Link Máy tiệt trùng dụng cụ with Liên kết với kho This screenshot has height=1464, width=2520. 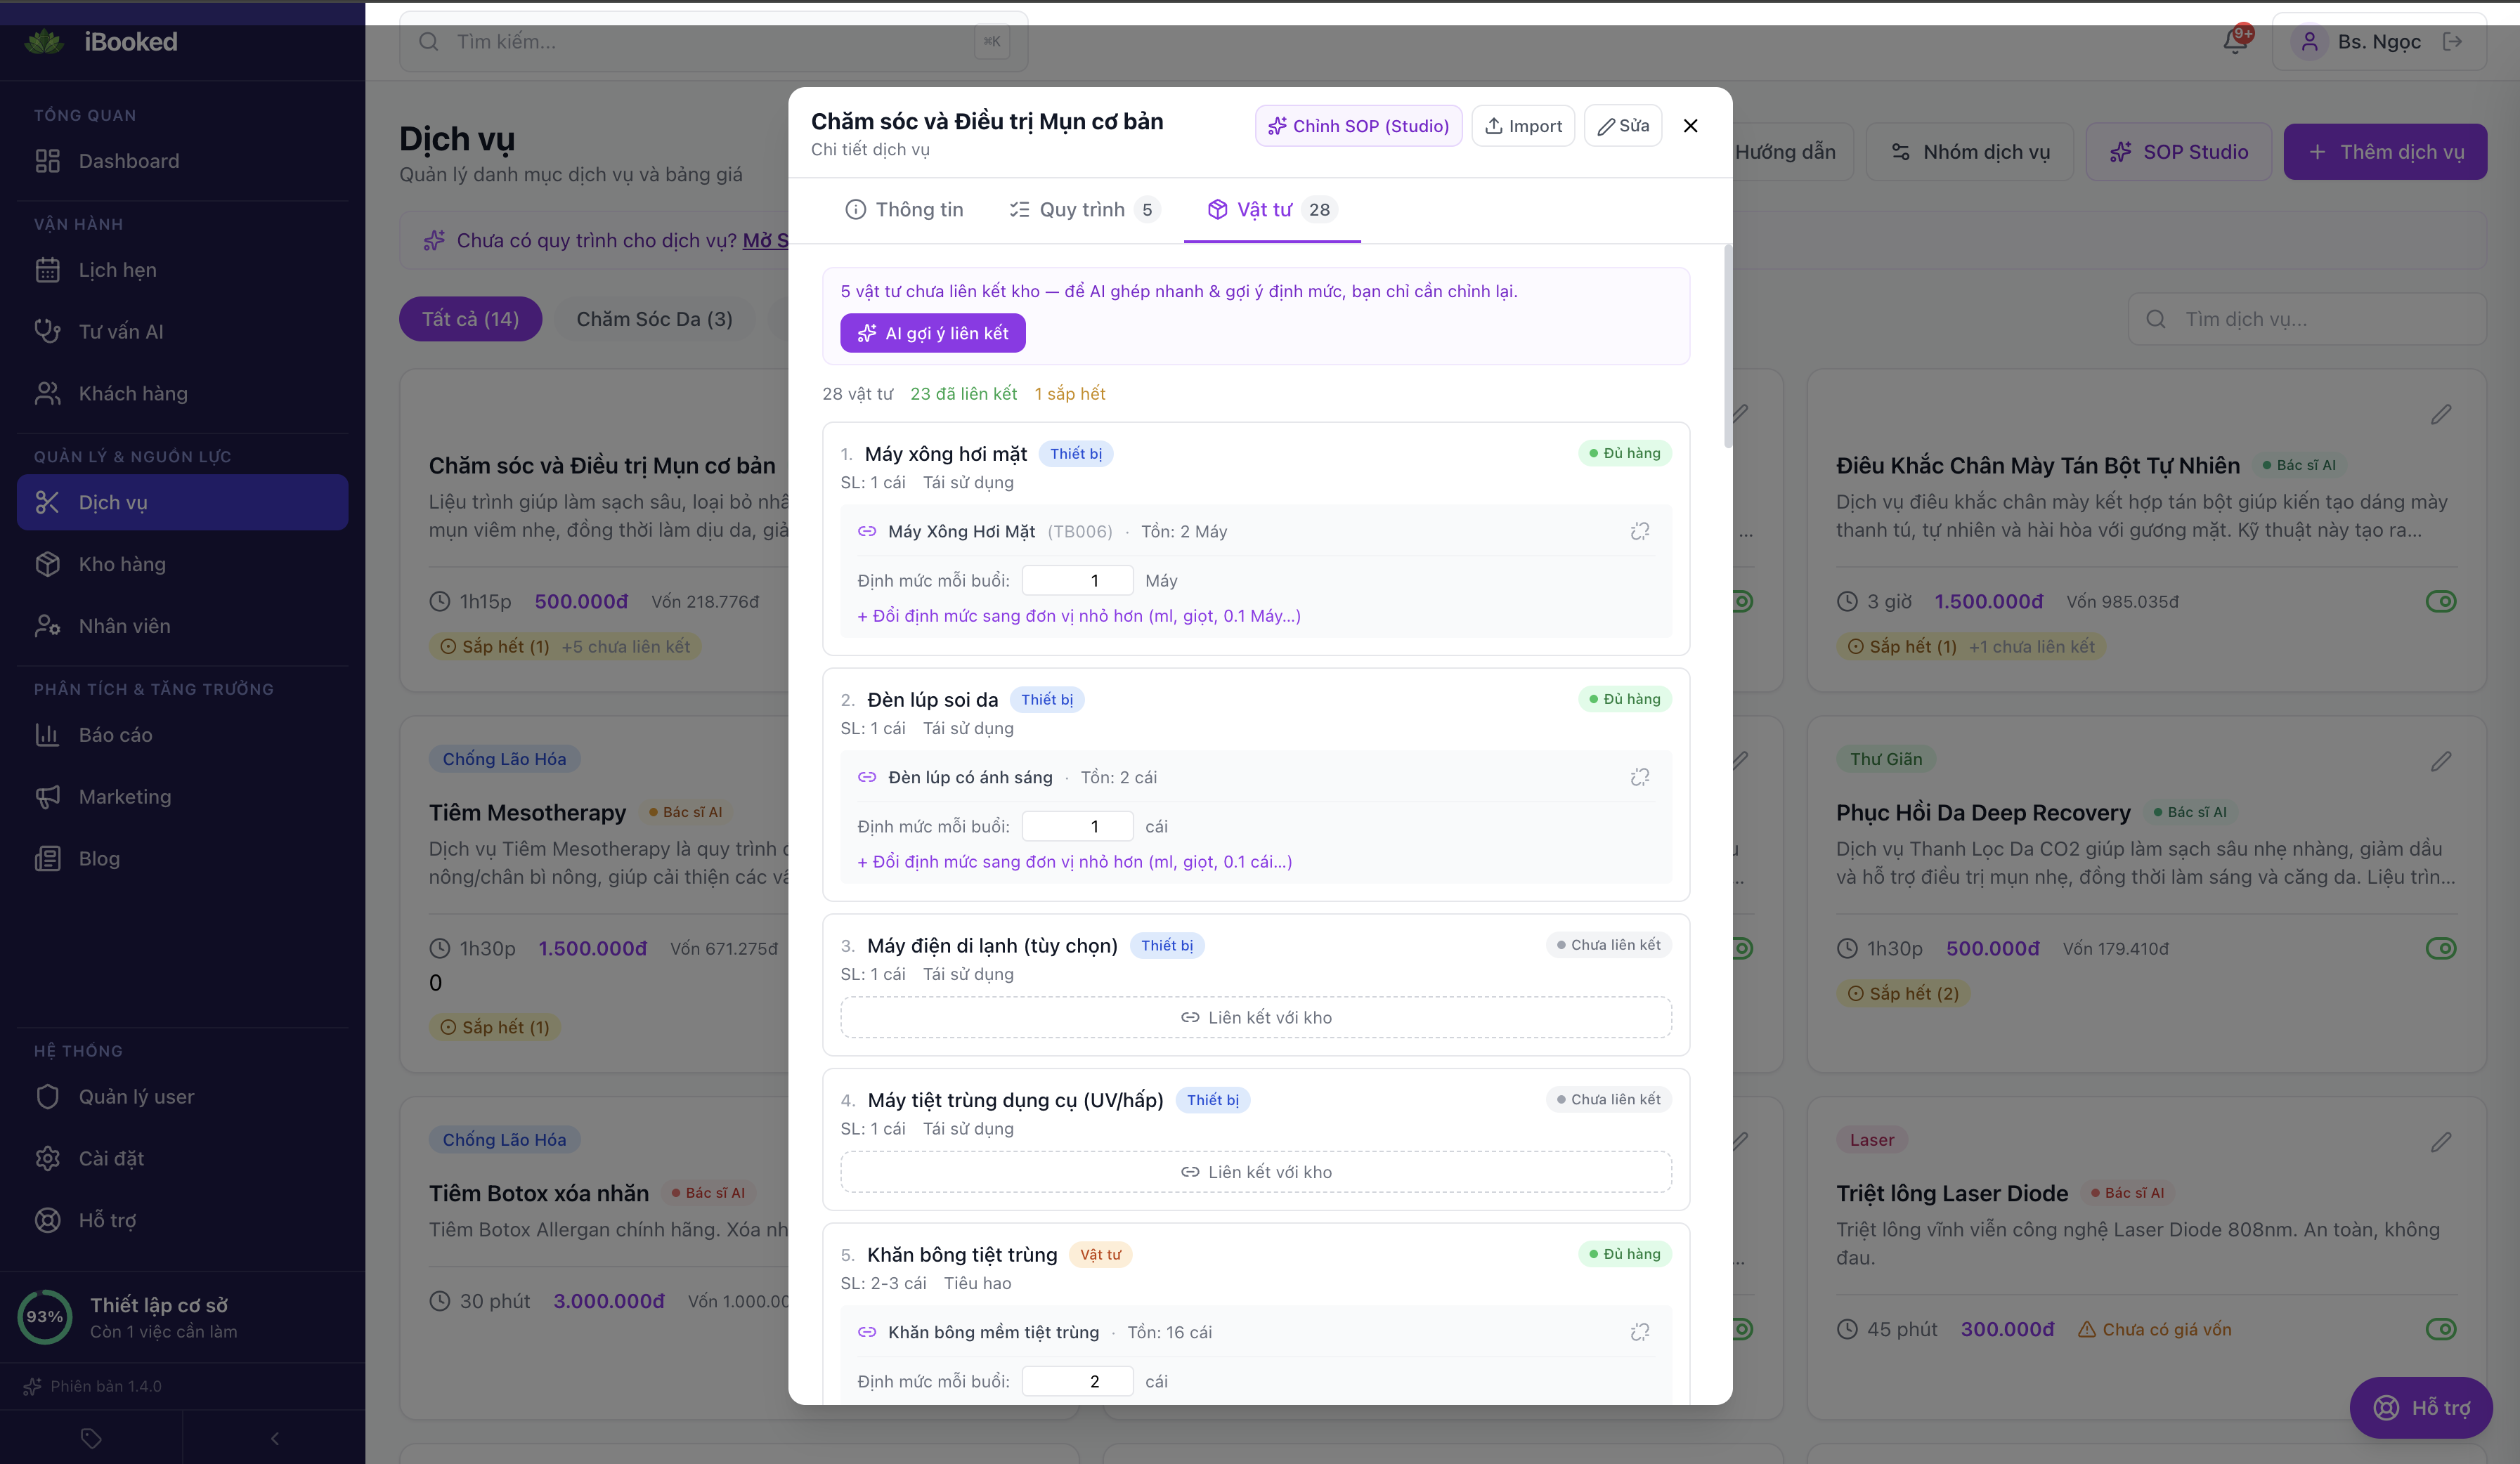pyautogui.click(x=1256, y=1172)
